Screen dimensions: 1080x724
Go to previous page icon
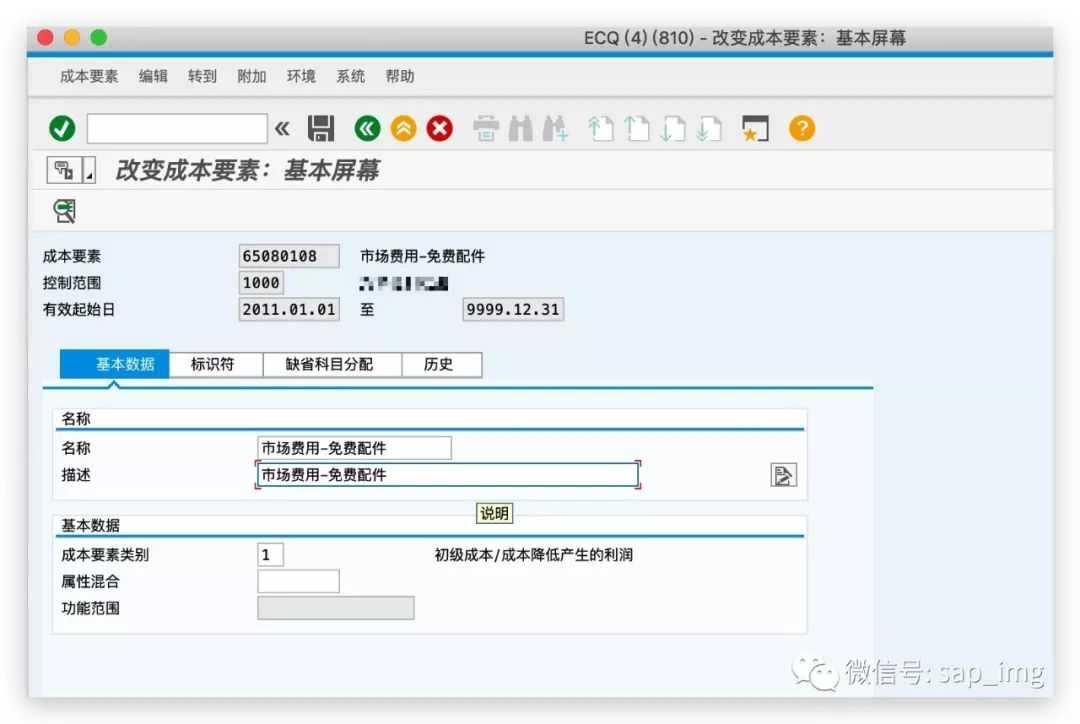(636, 129)
